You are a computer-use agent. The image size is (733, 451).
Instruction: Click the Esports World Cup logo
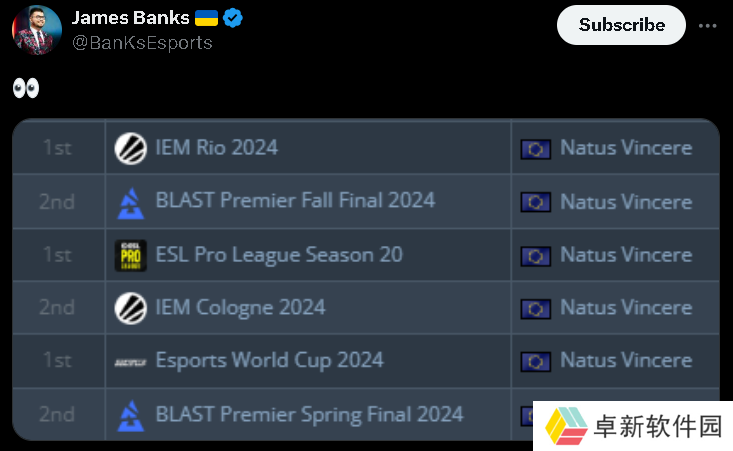[131, 362]
